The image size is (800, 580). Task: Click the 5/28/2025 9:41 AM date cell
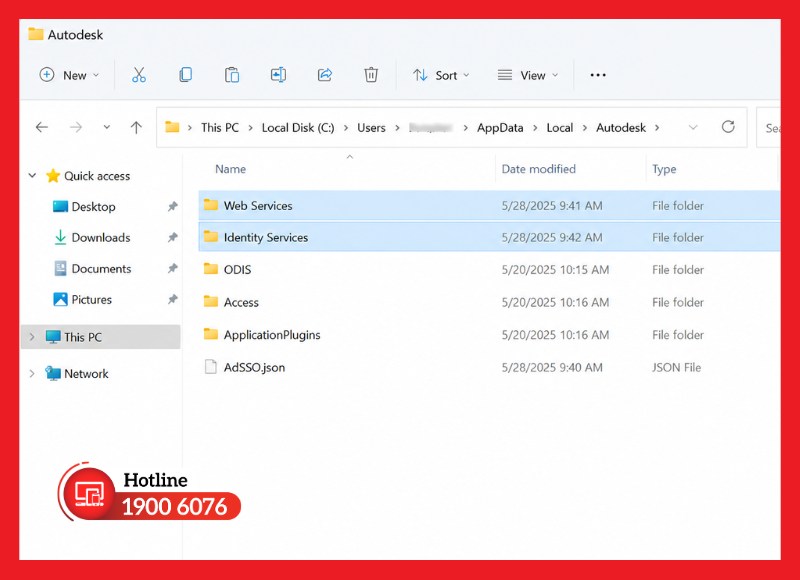coord(552,206)
